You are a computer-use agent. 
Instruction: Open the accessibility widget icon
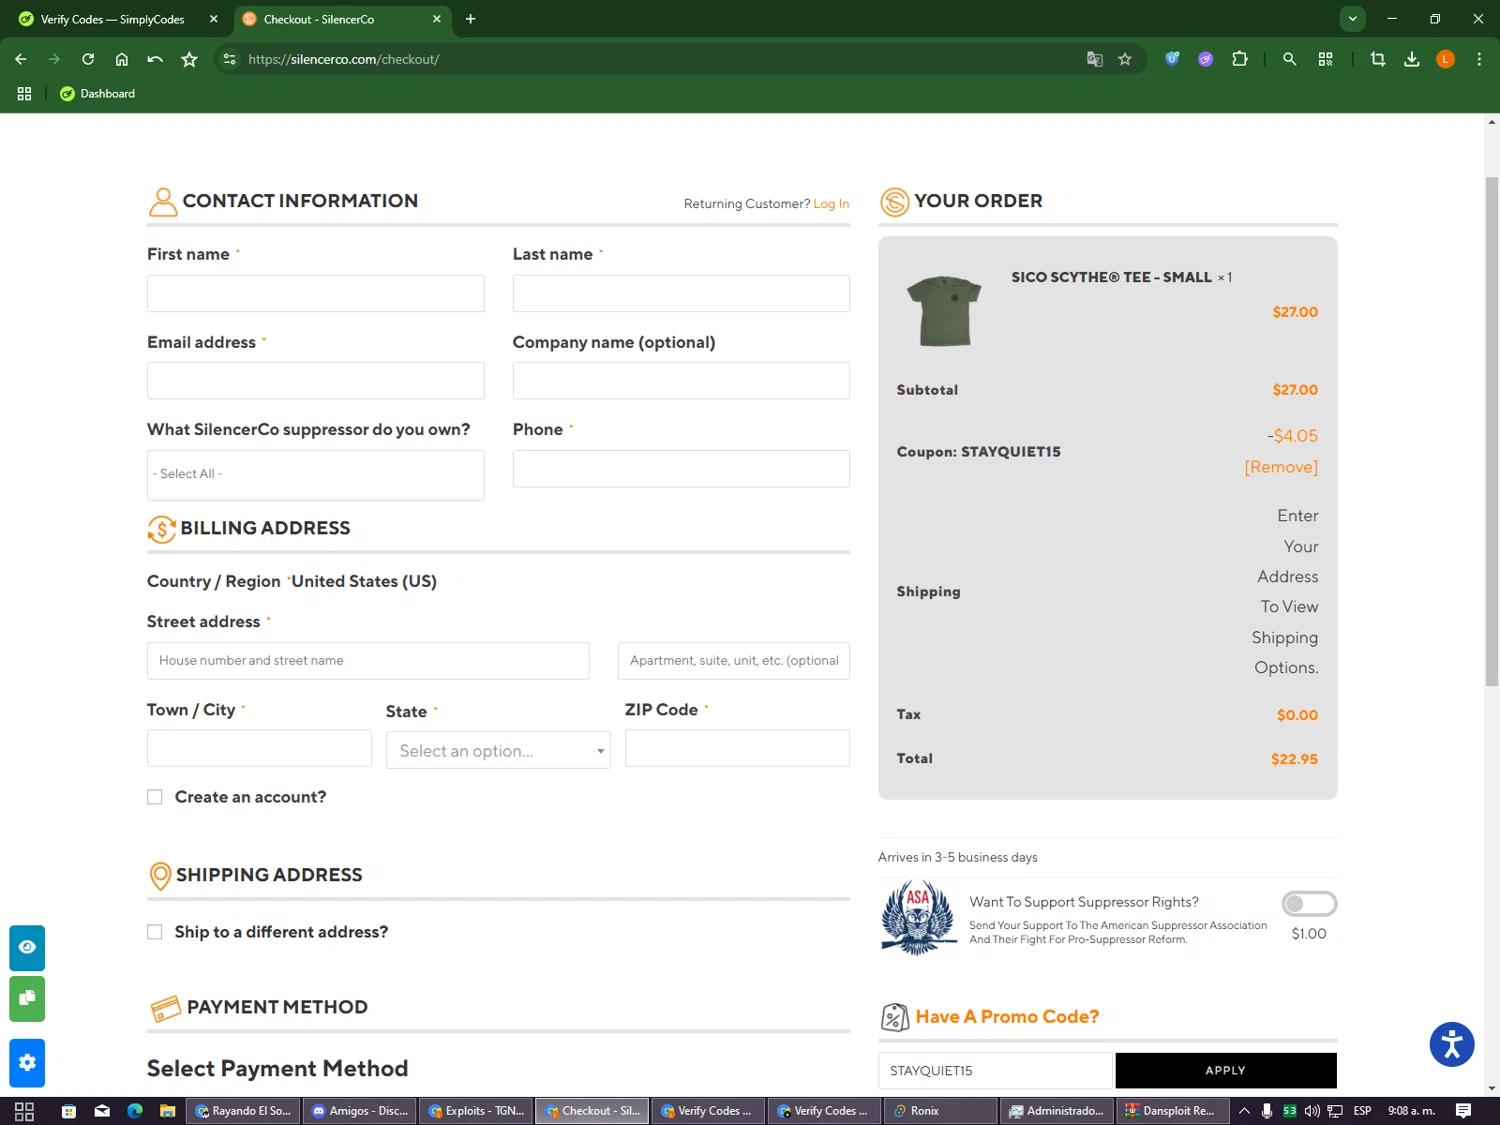(x=1452, y=1045)
